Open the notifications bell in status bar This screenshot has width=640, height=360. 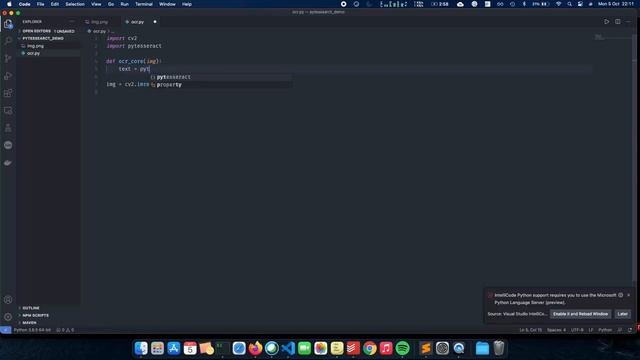pos(630,330)
